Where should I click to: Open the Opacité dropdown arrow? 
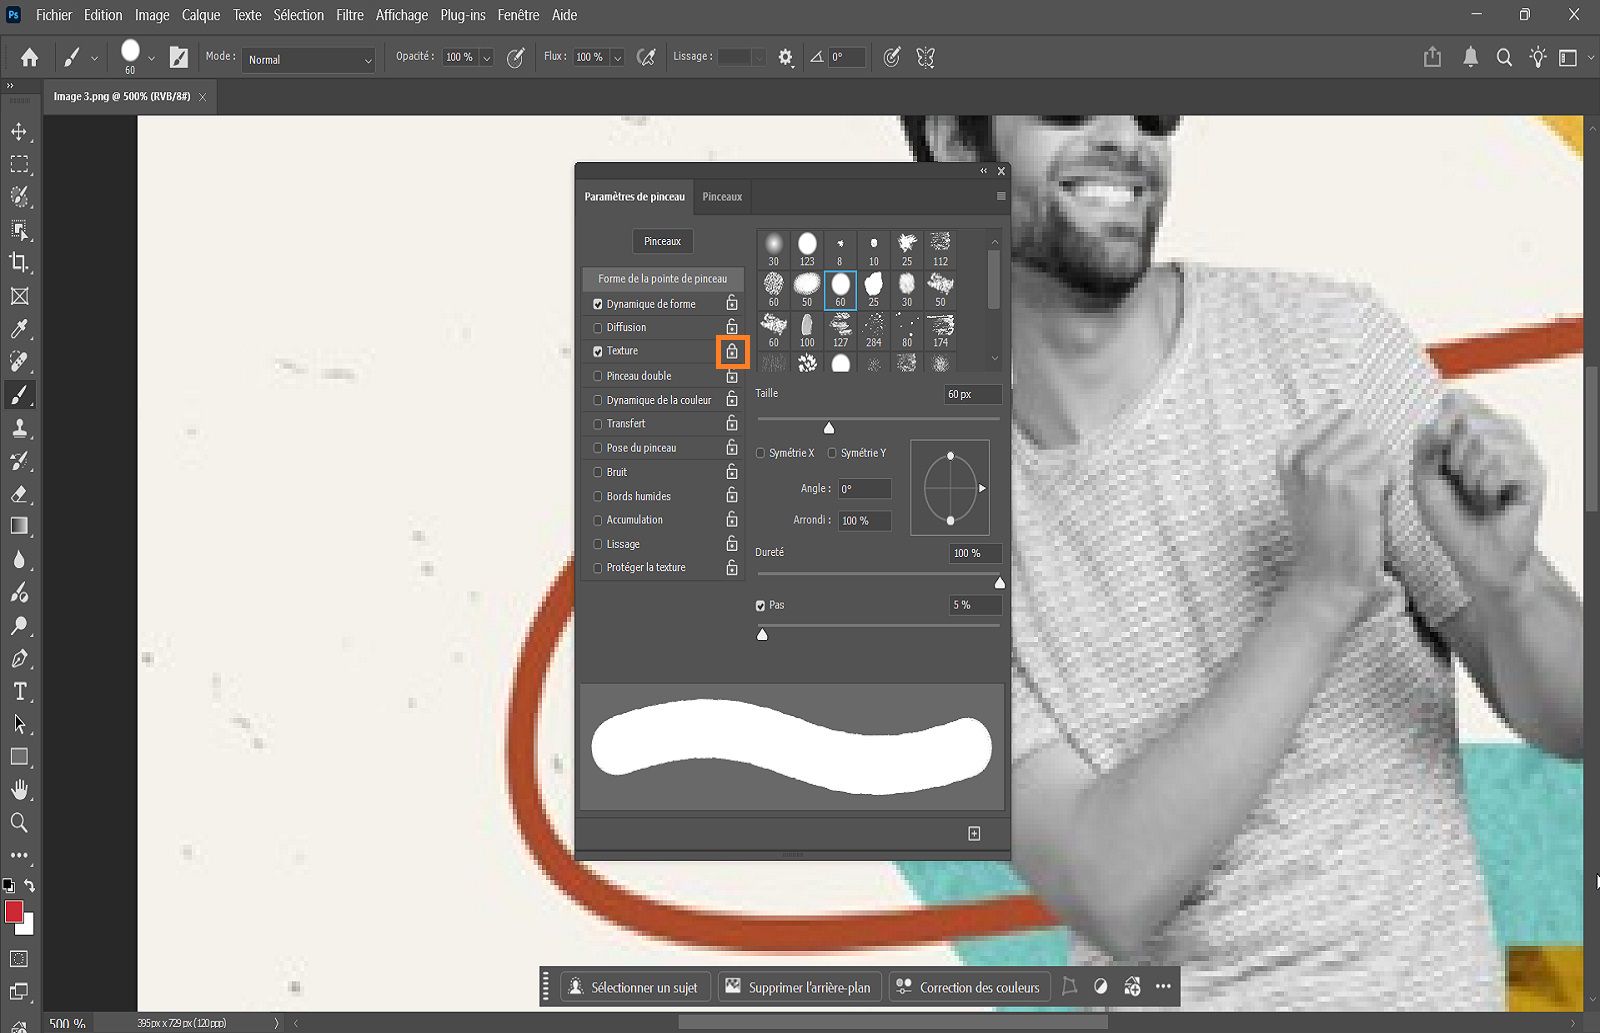coord(487,57)
